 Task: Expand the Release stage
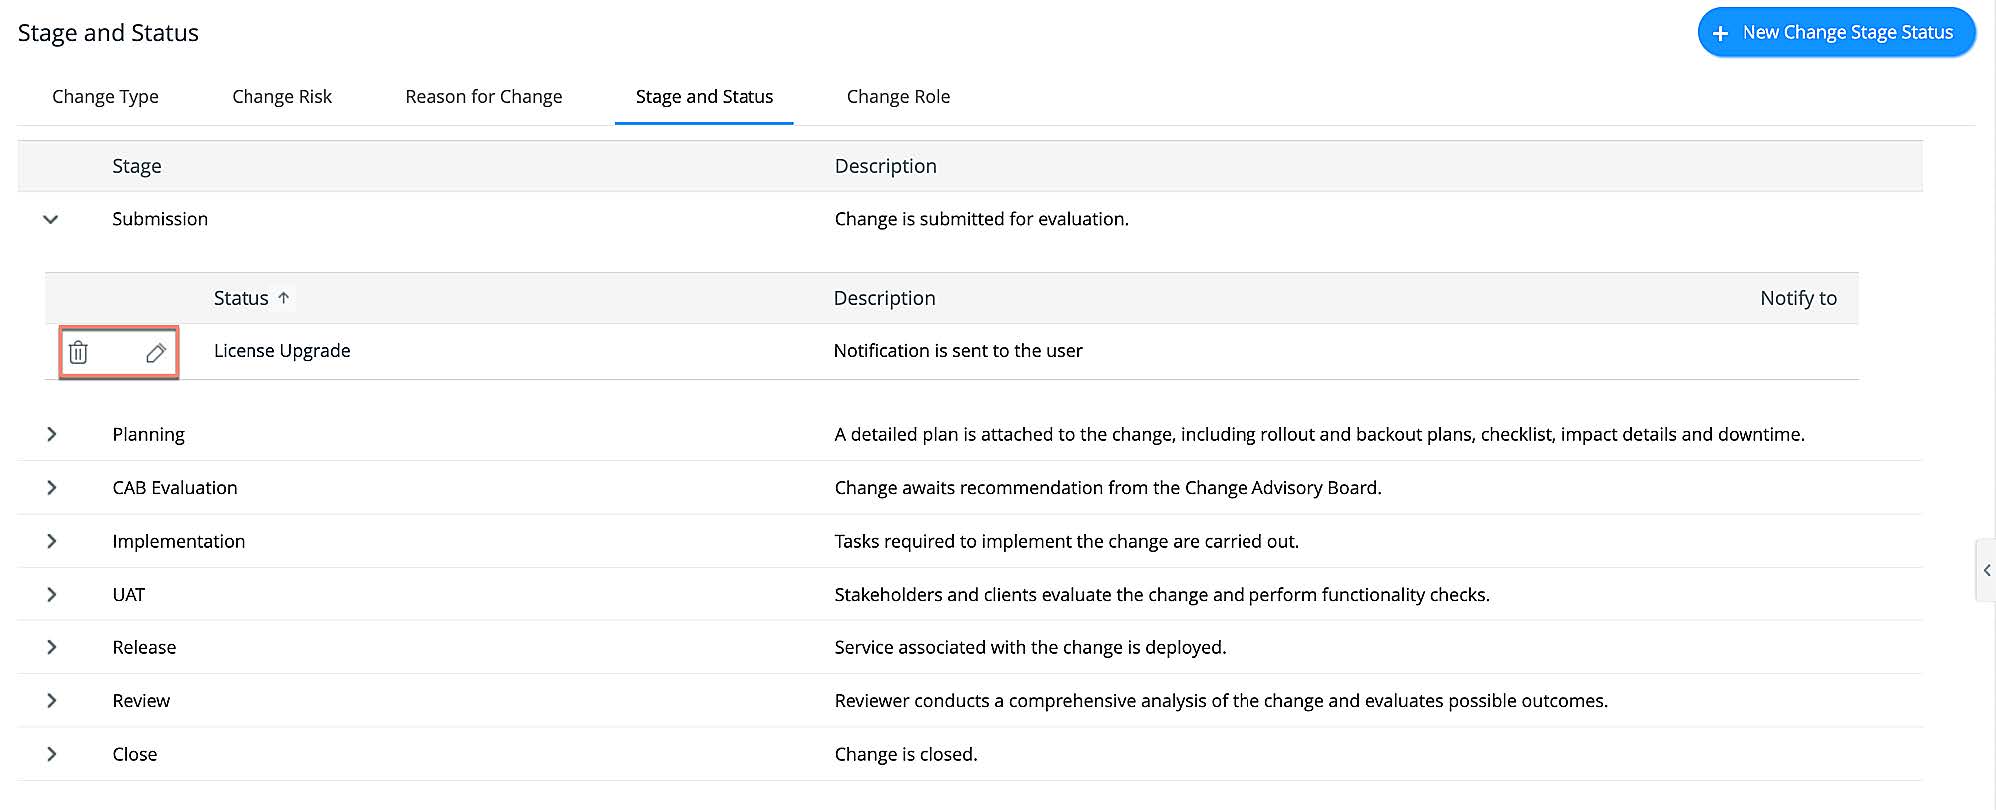(x=51, y=648)
